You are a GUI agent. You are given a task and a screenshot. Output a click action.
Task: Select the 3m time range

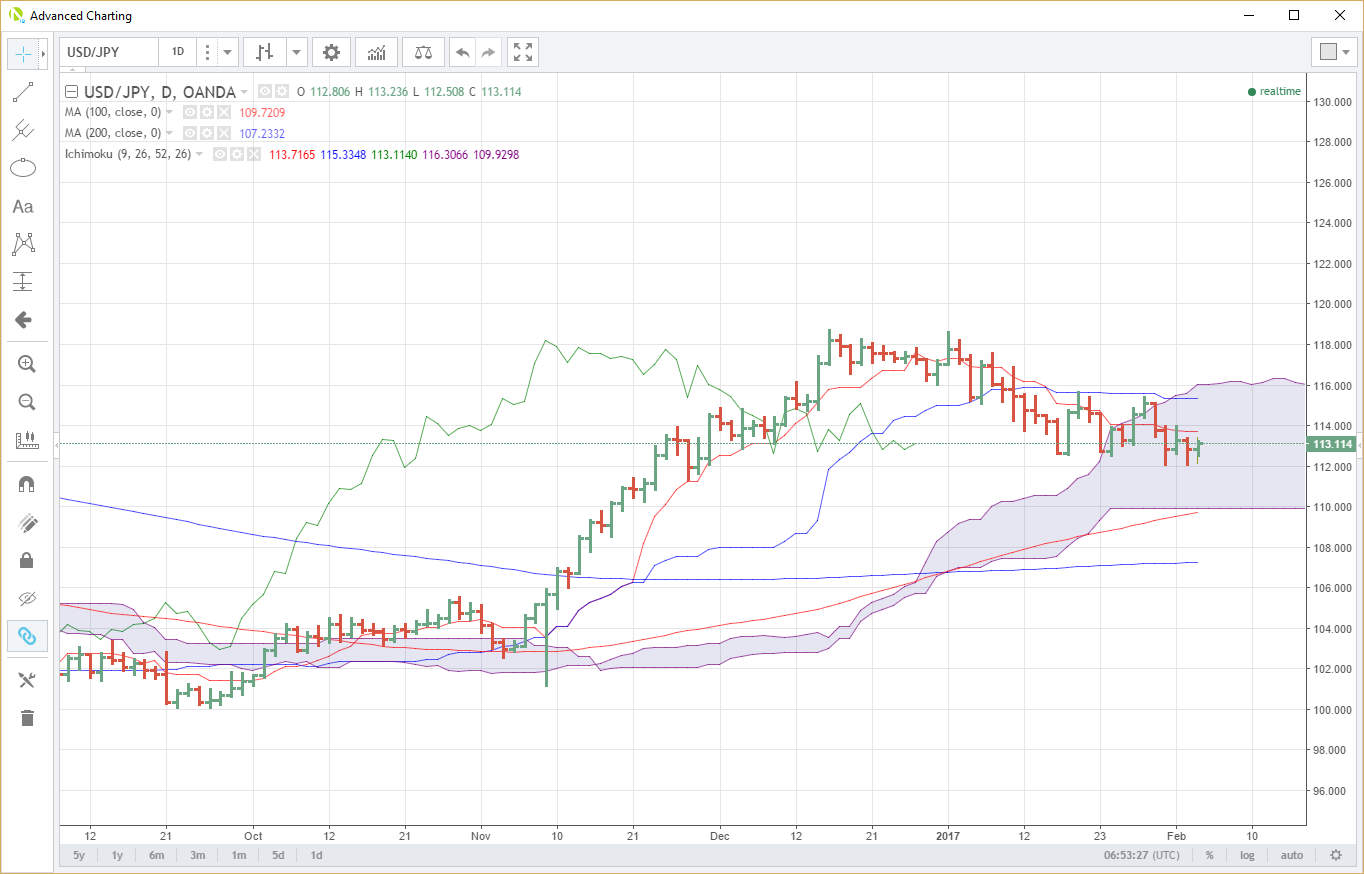click(x=198, y=855)
